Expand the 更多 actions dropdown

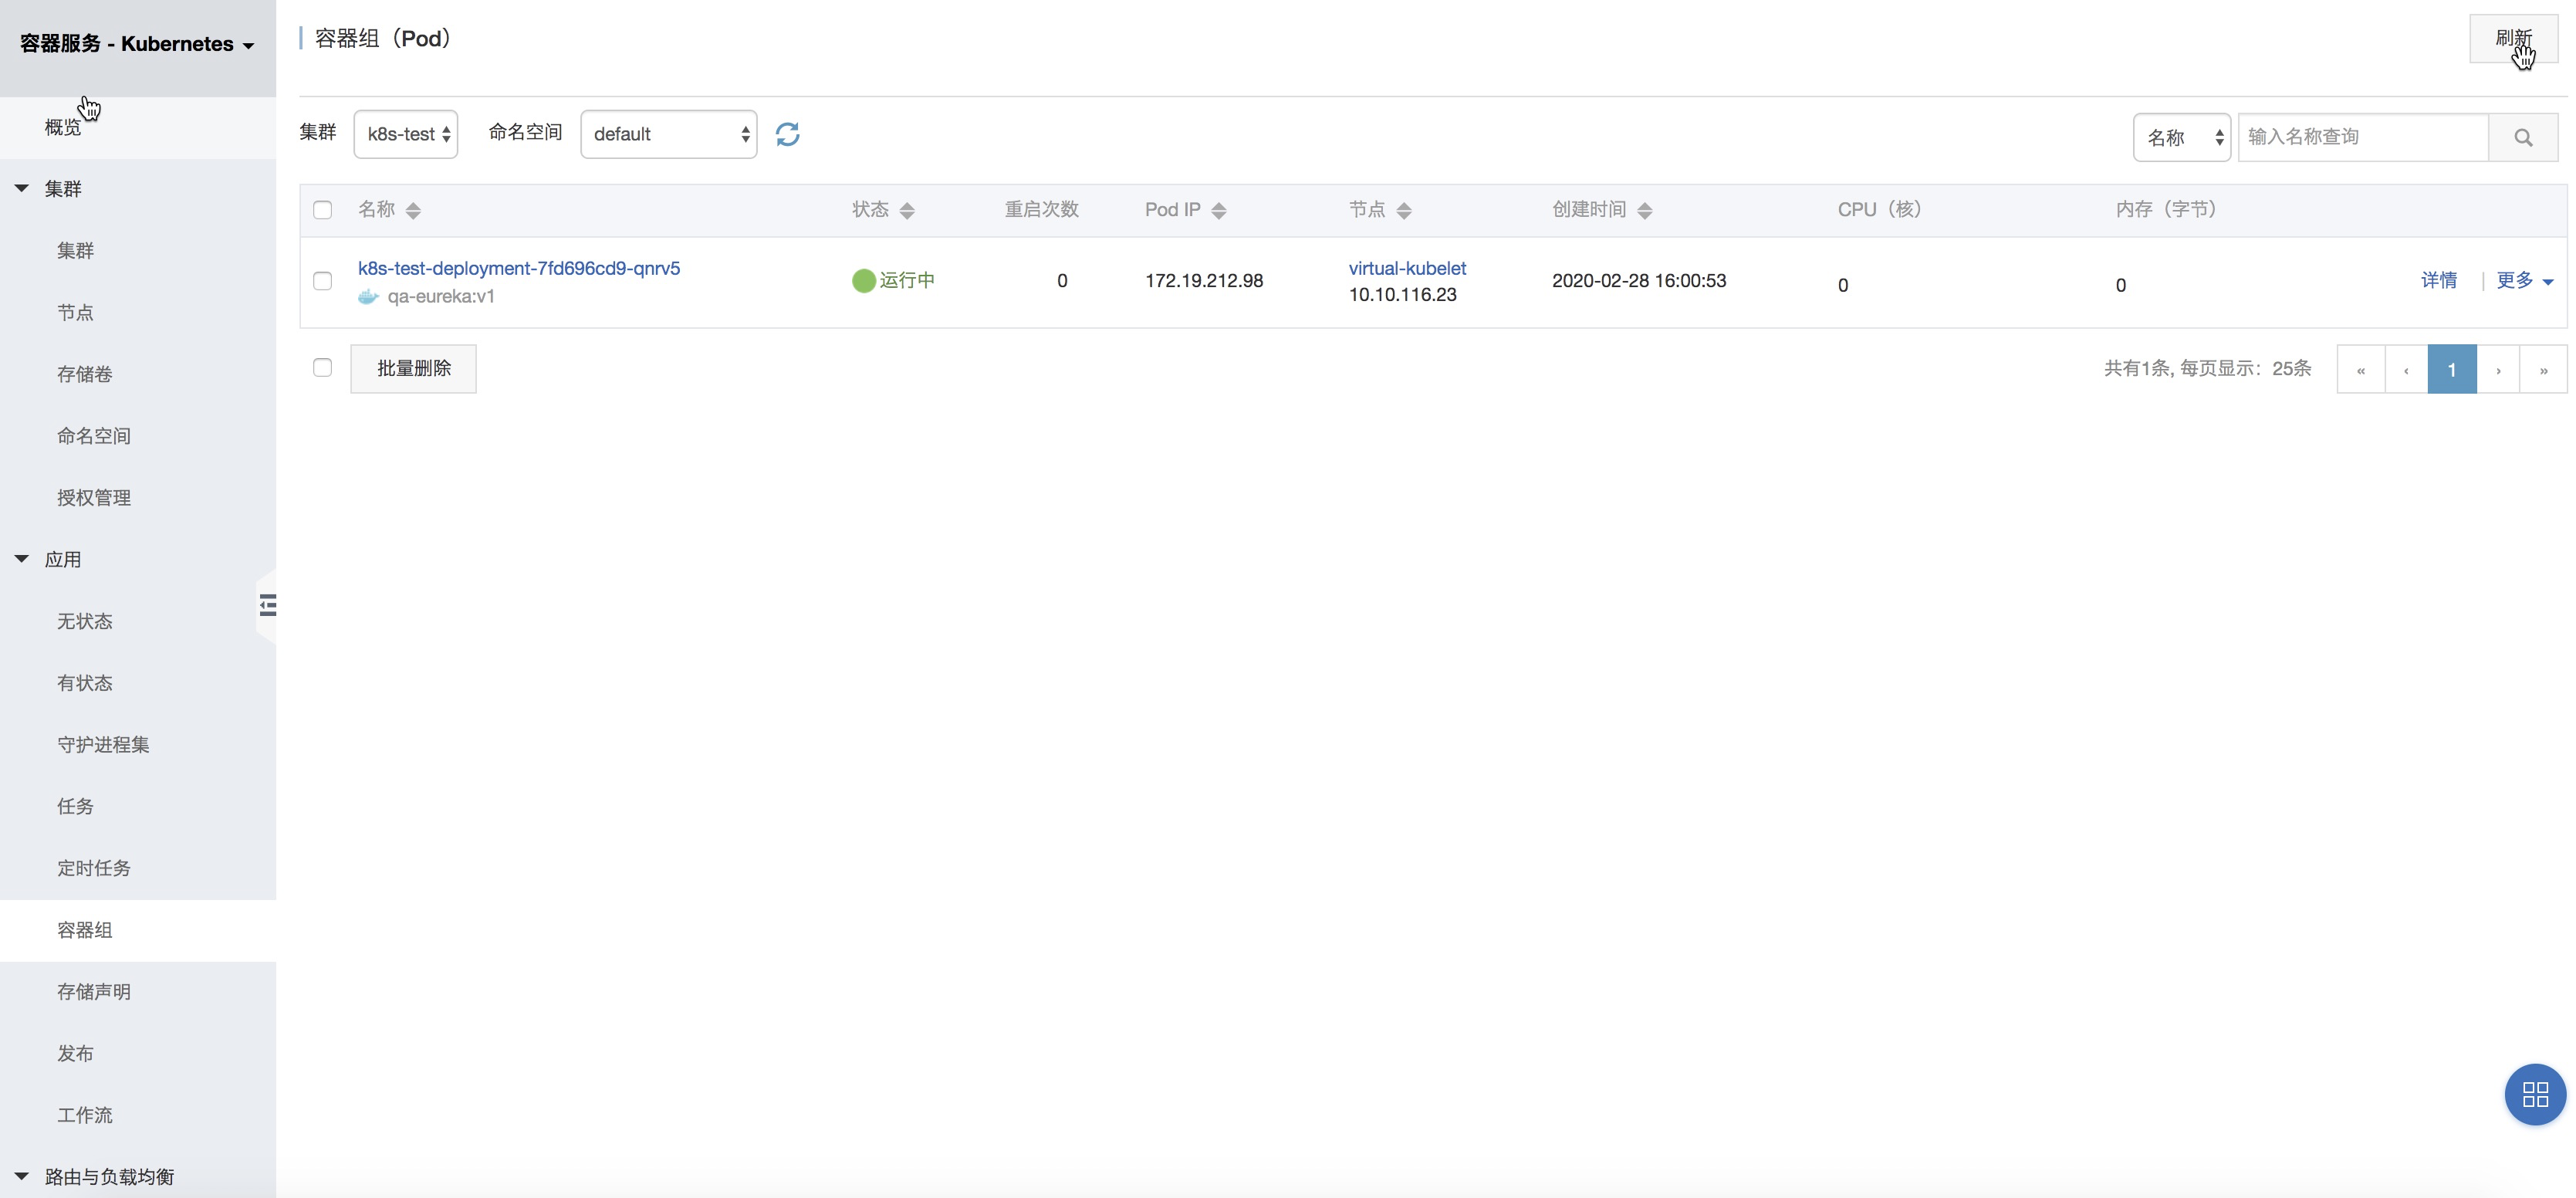coord(2524,281)
